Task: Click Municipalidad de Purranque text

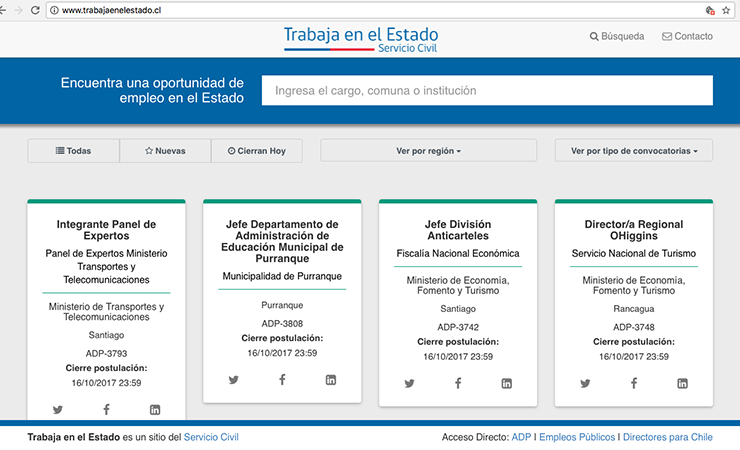Action: click(282, 276)
